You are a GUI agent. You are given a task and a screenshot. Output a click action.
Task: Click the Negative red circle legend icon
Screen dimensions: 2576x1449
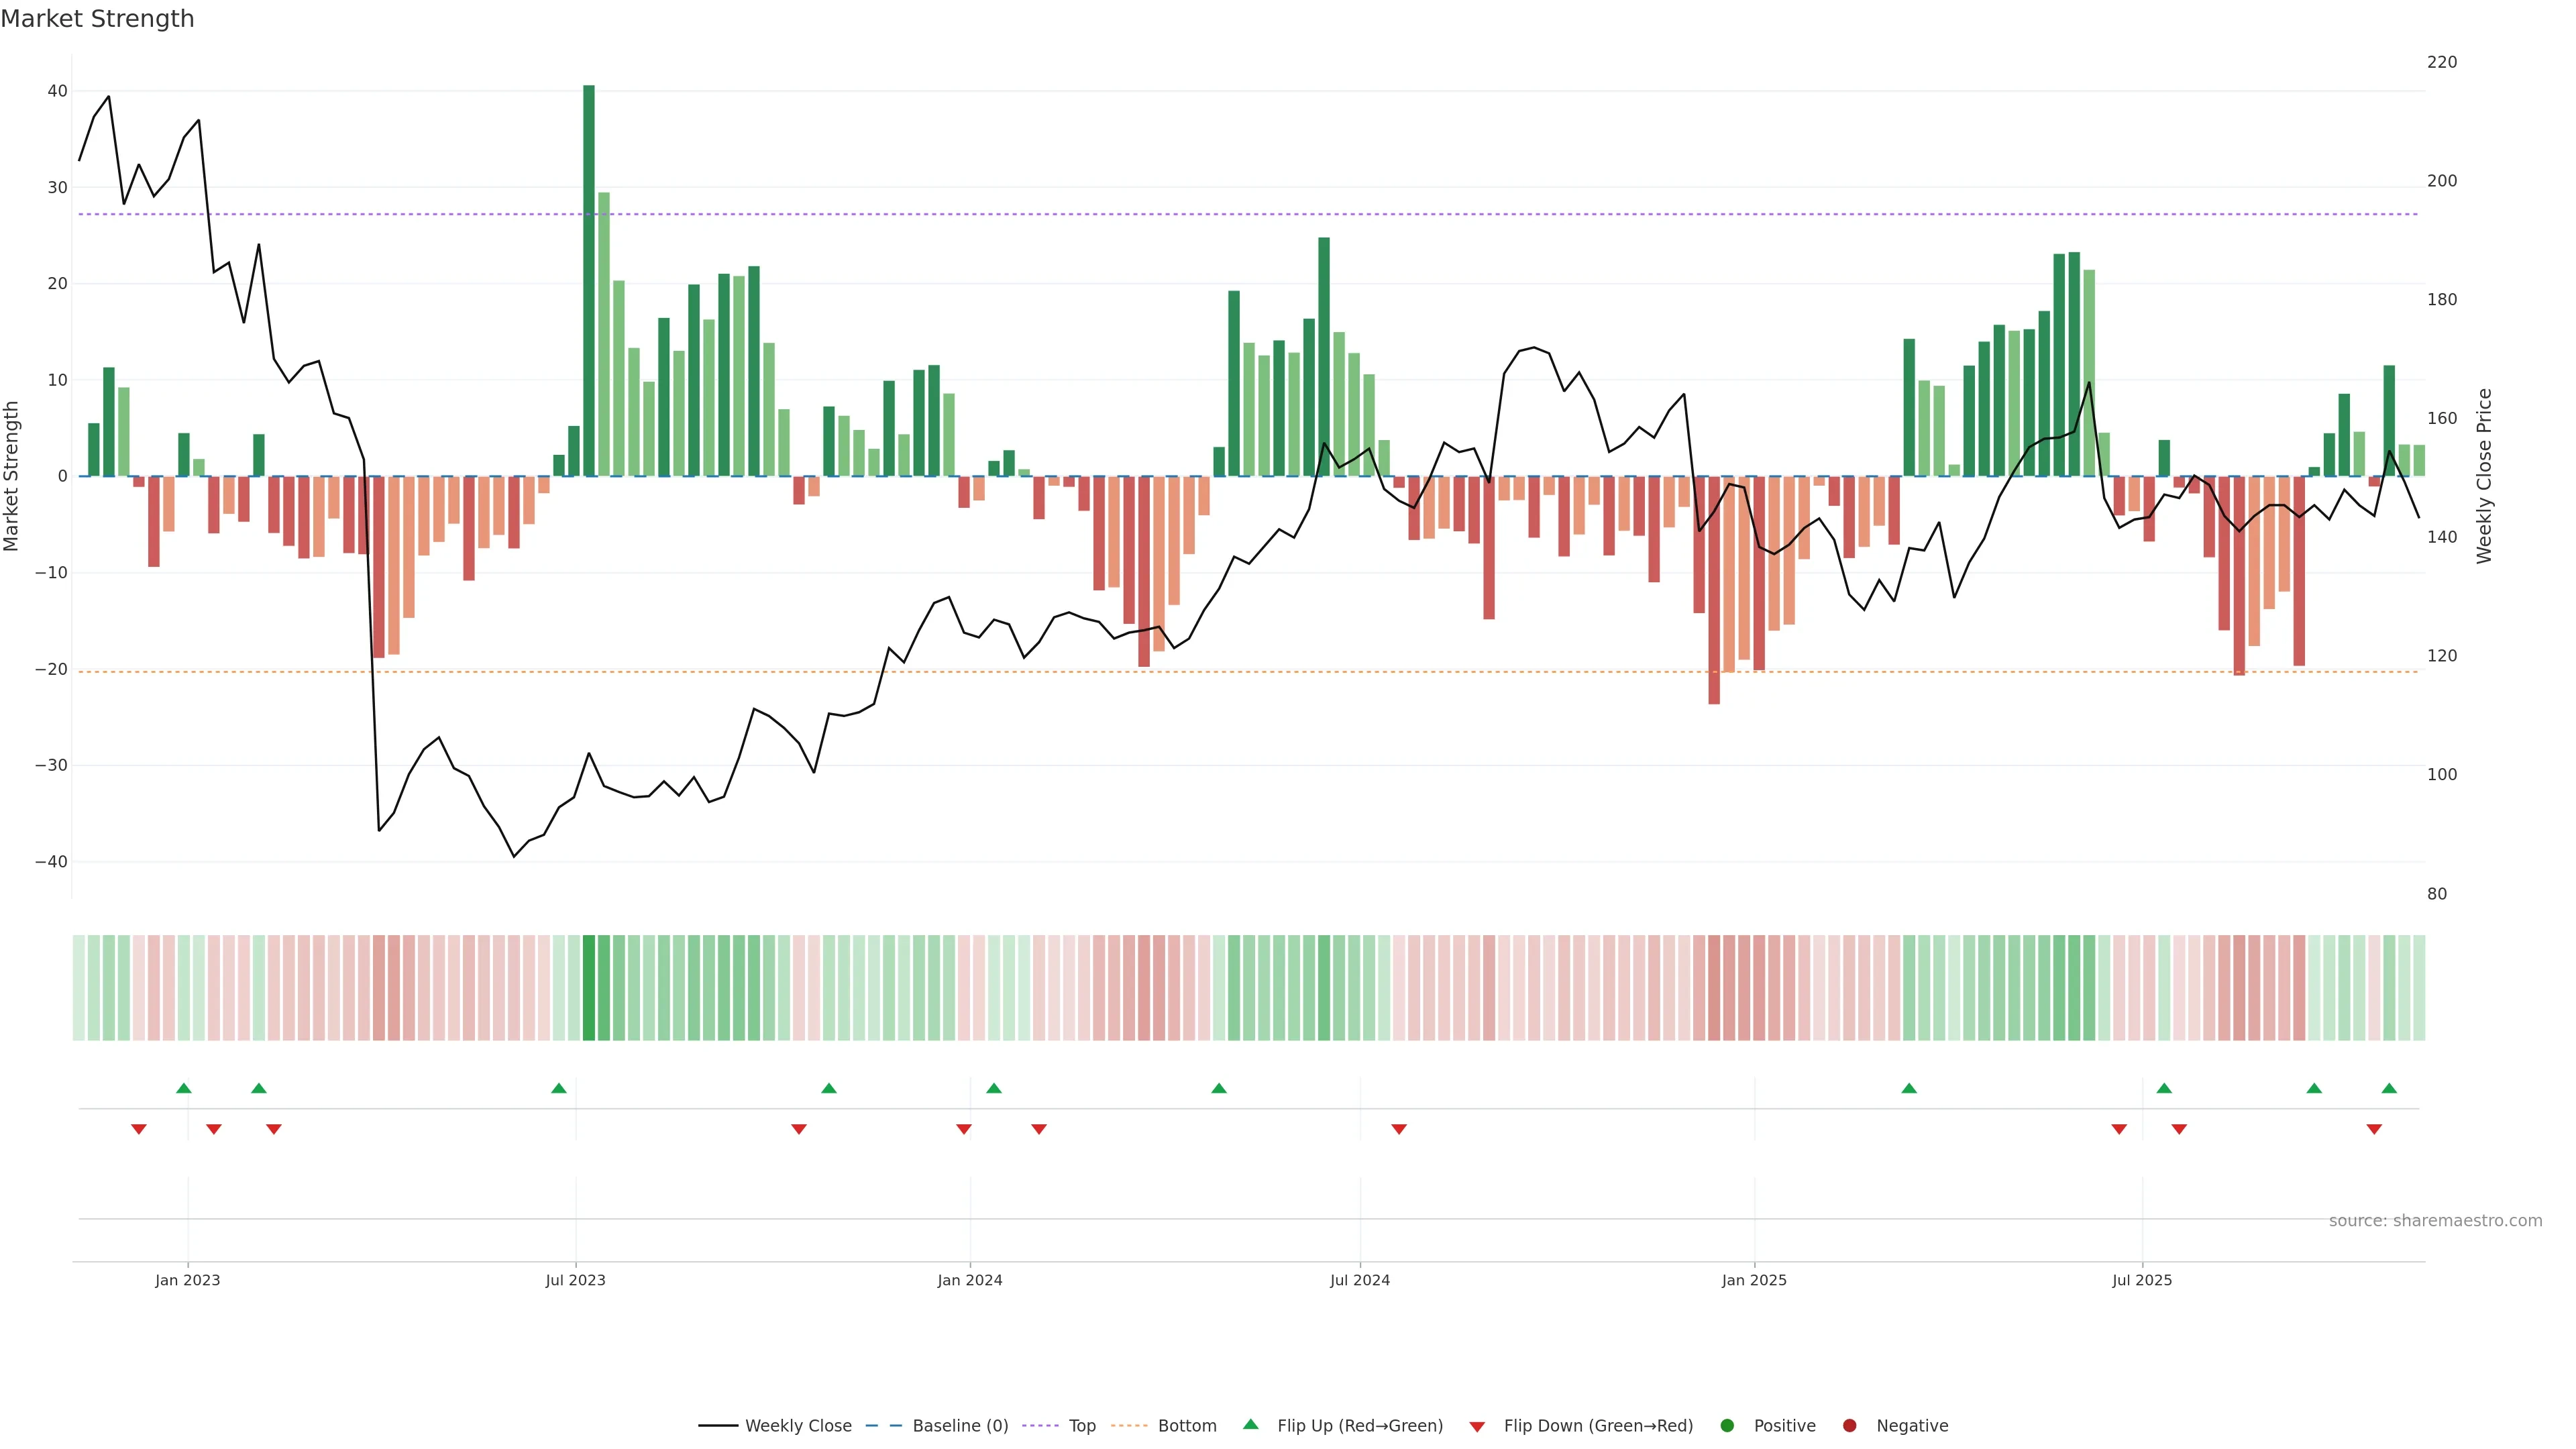click(1849, 1426)
